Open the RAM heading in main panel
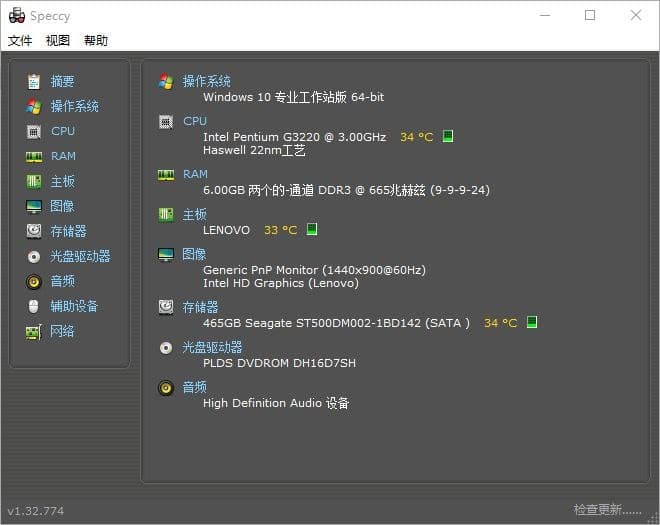Screen dimensions: 660x525 click(195, 174)
